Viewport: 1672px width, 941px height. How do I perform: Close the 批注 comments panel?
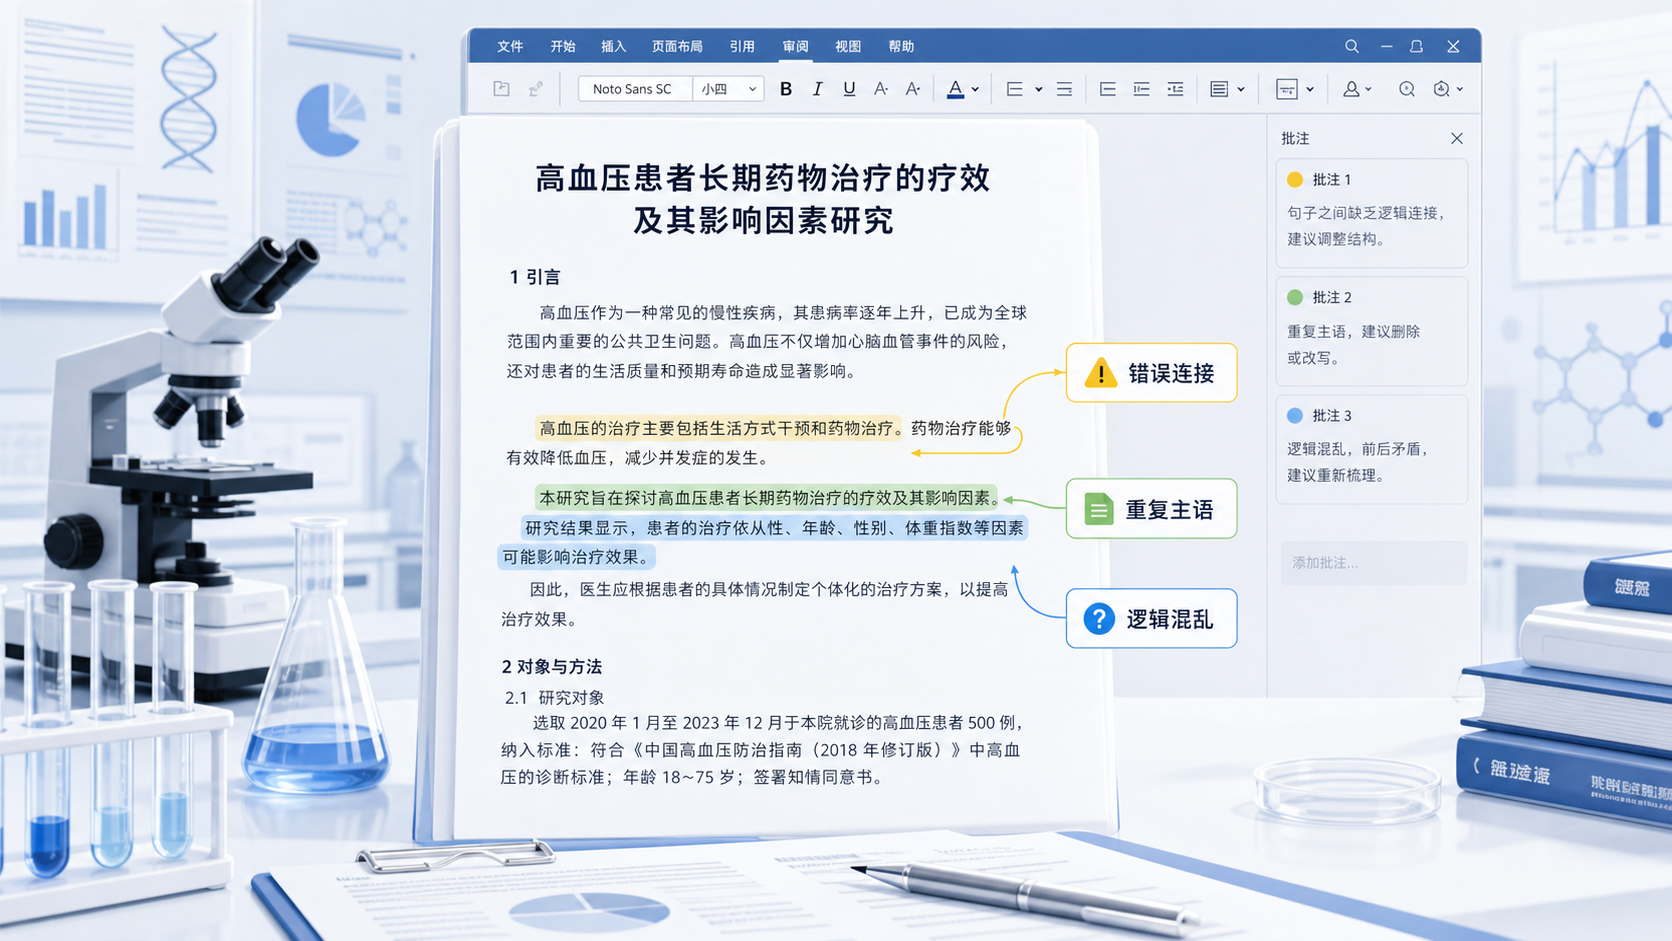tap(1457, 138)
